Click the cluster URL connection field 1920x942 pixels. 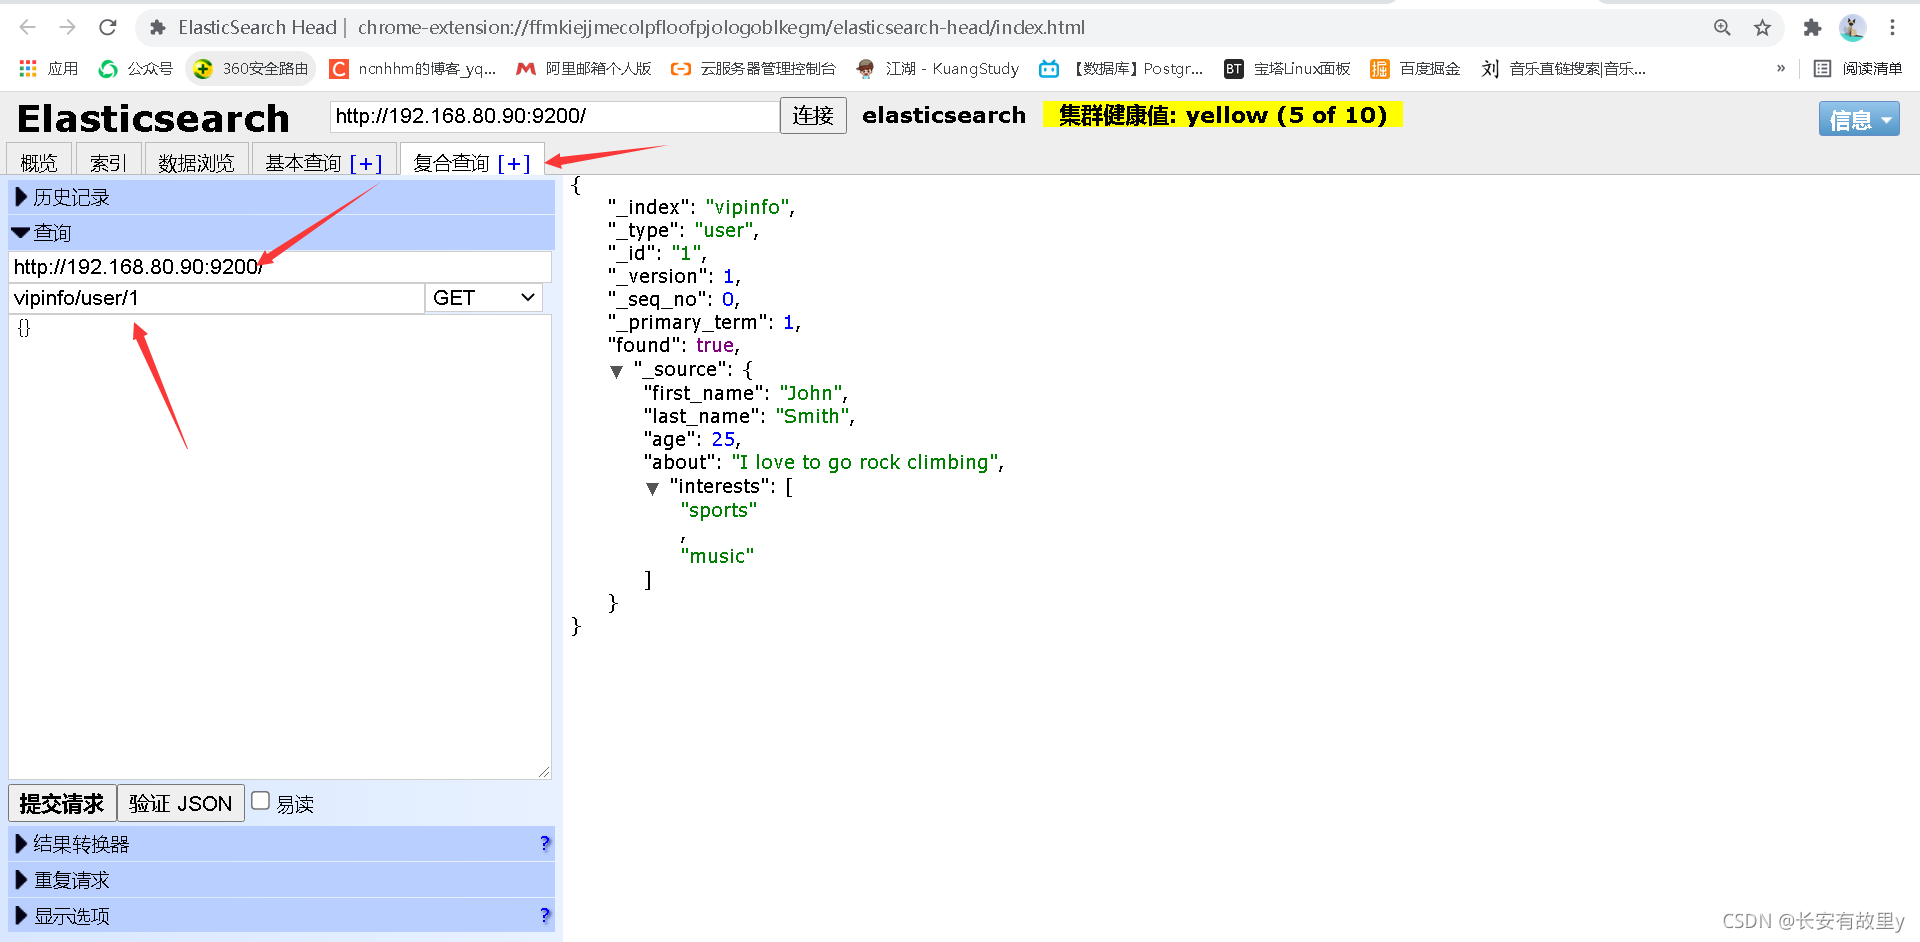[x=555, y=116]
